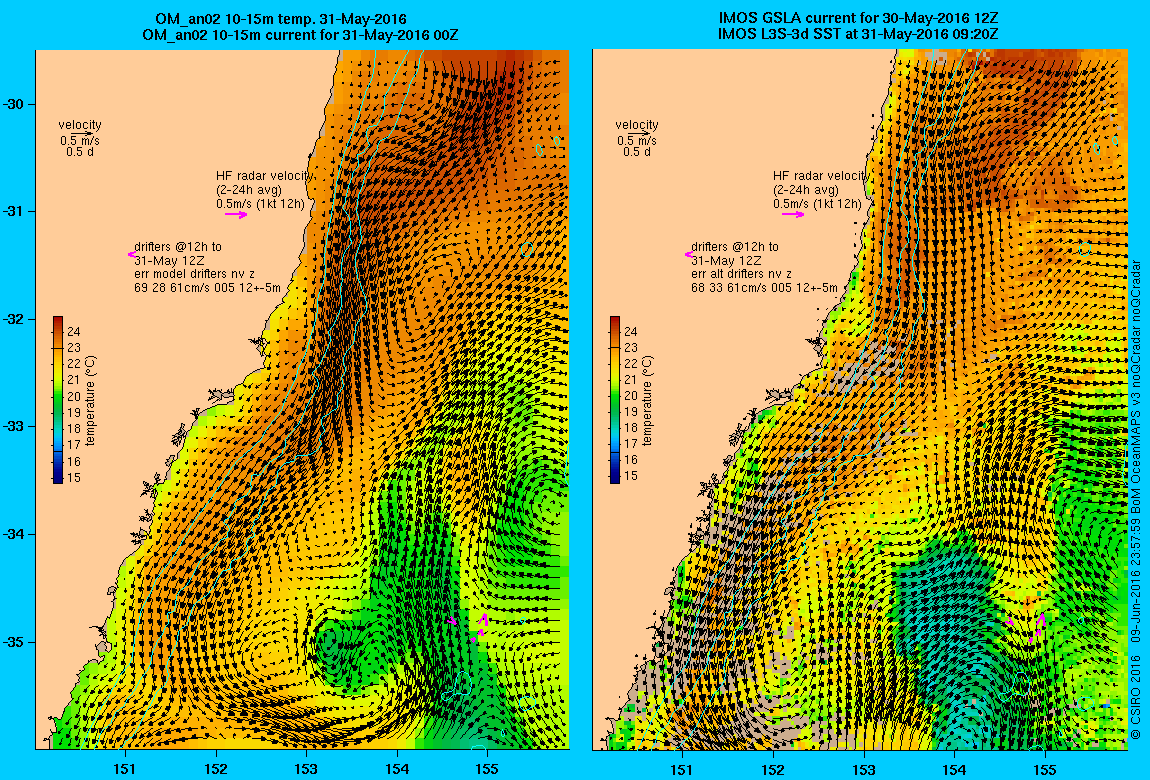Click the -33 latitude label on left axis
This screenshot has height=780, width=1150.
tap(13, 427)
